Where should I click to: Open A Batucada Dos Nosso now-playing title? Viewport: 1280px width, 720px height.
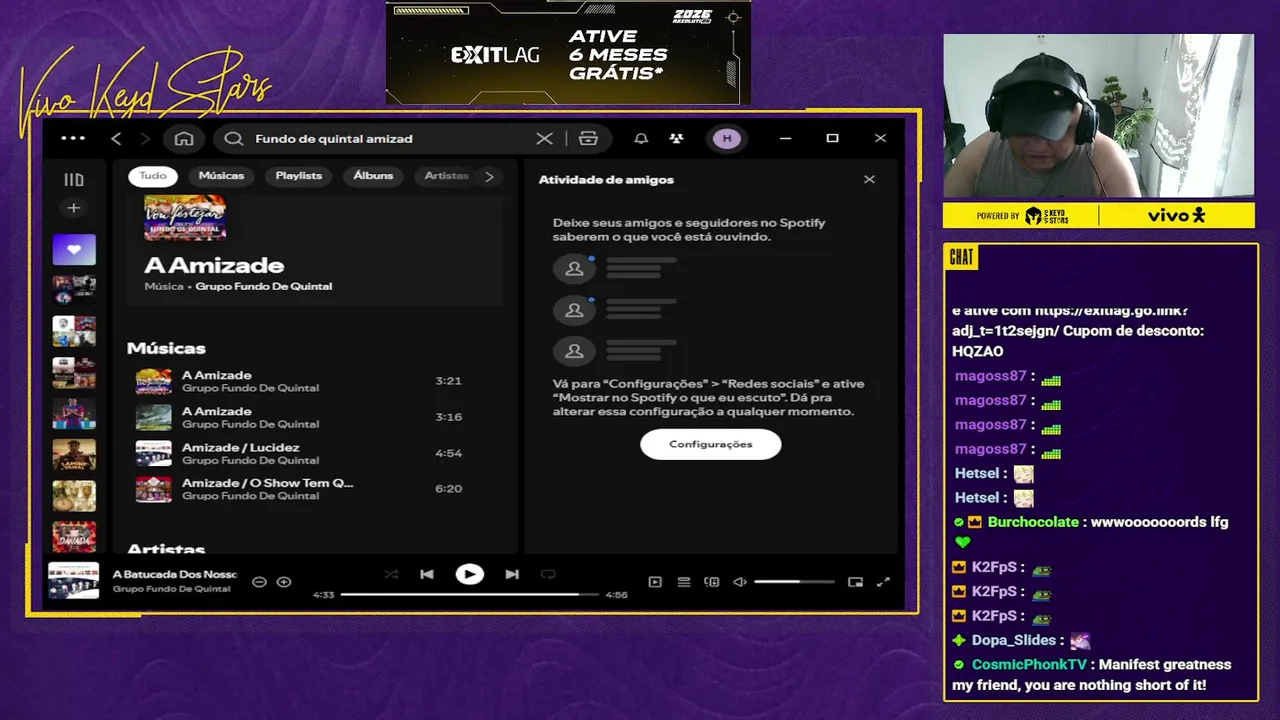[175, 574]
